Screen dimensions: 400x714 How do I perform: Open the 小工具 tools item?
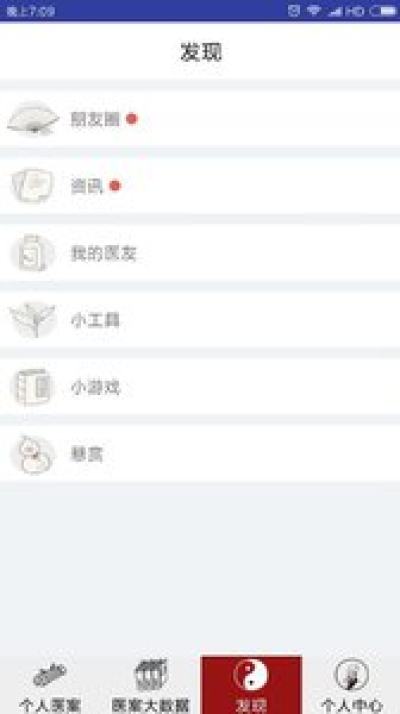click(x=200, y=320)
